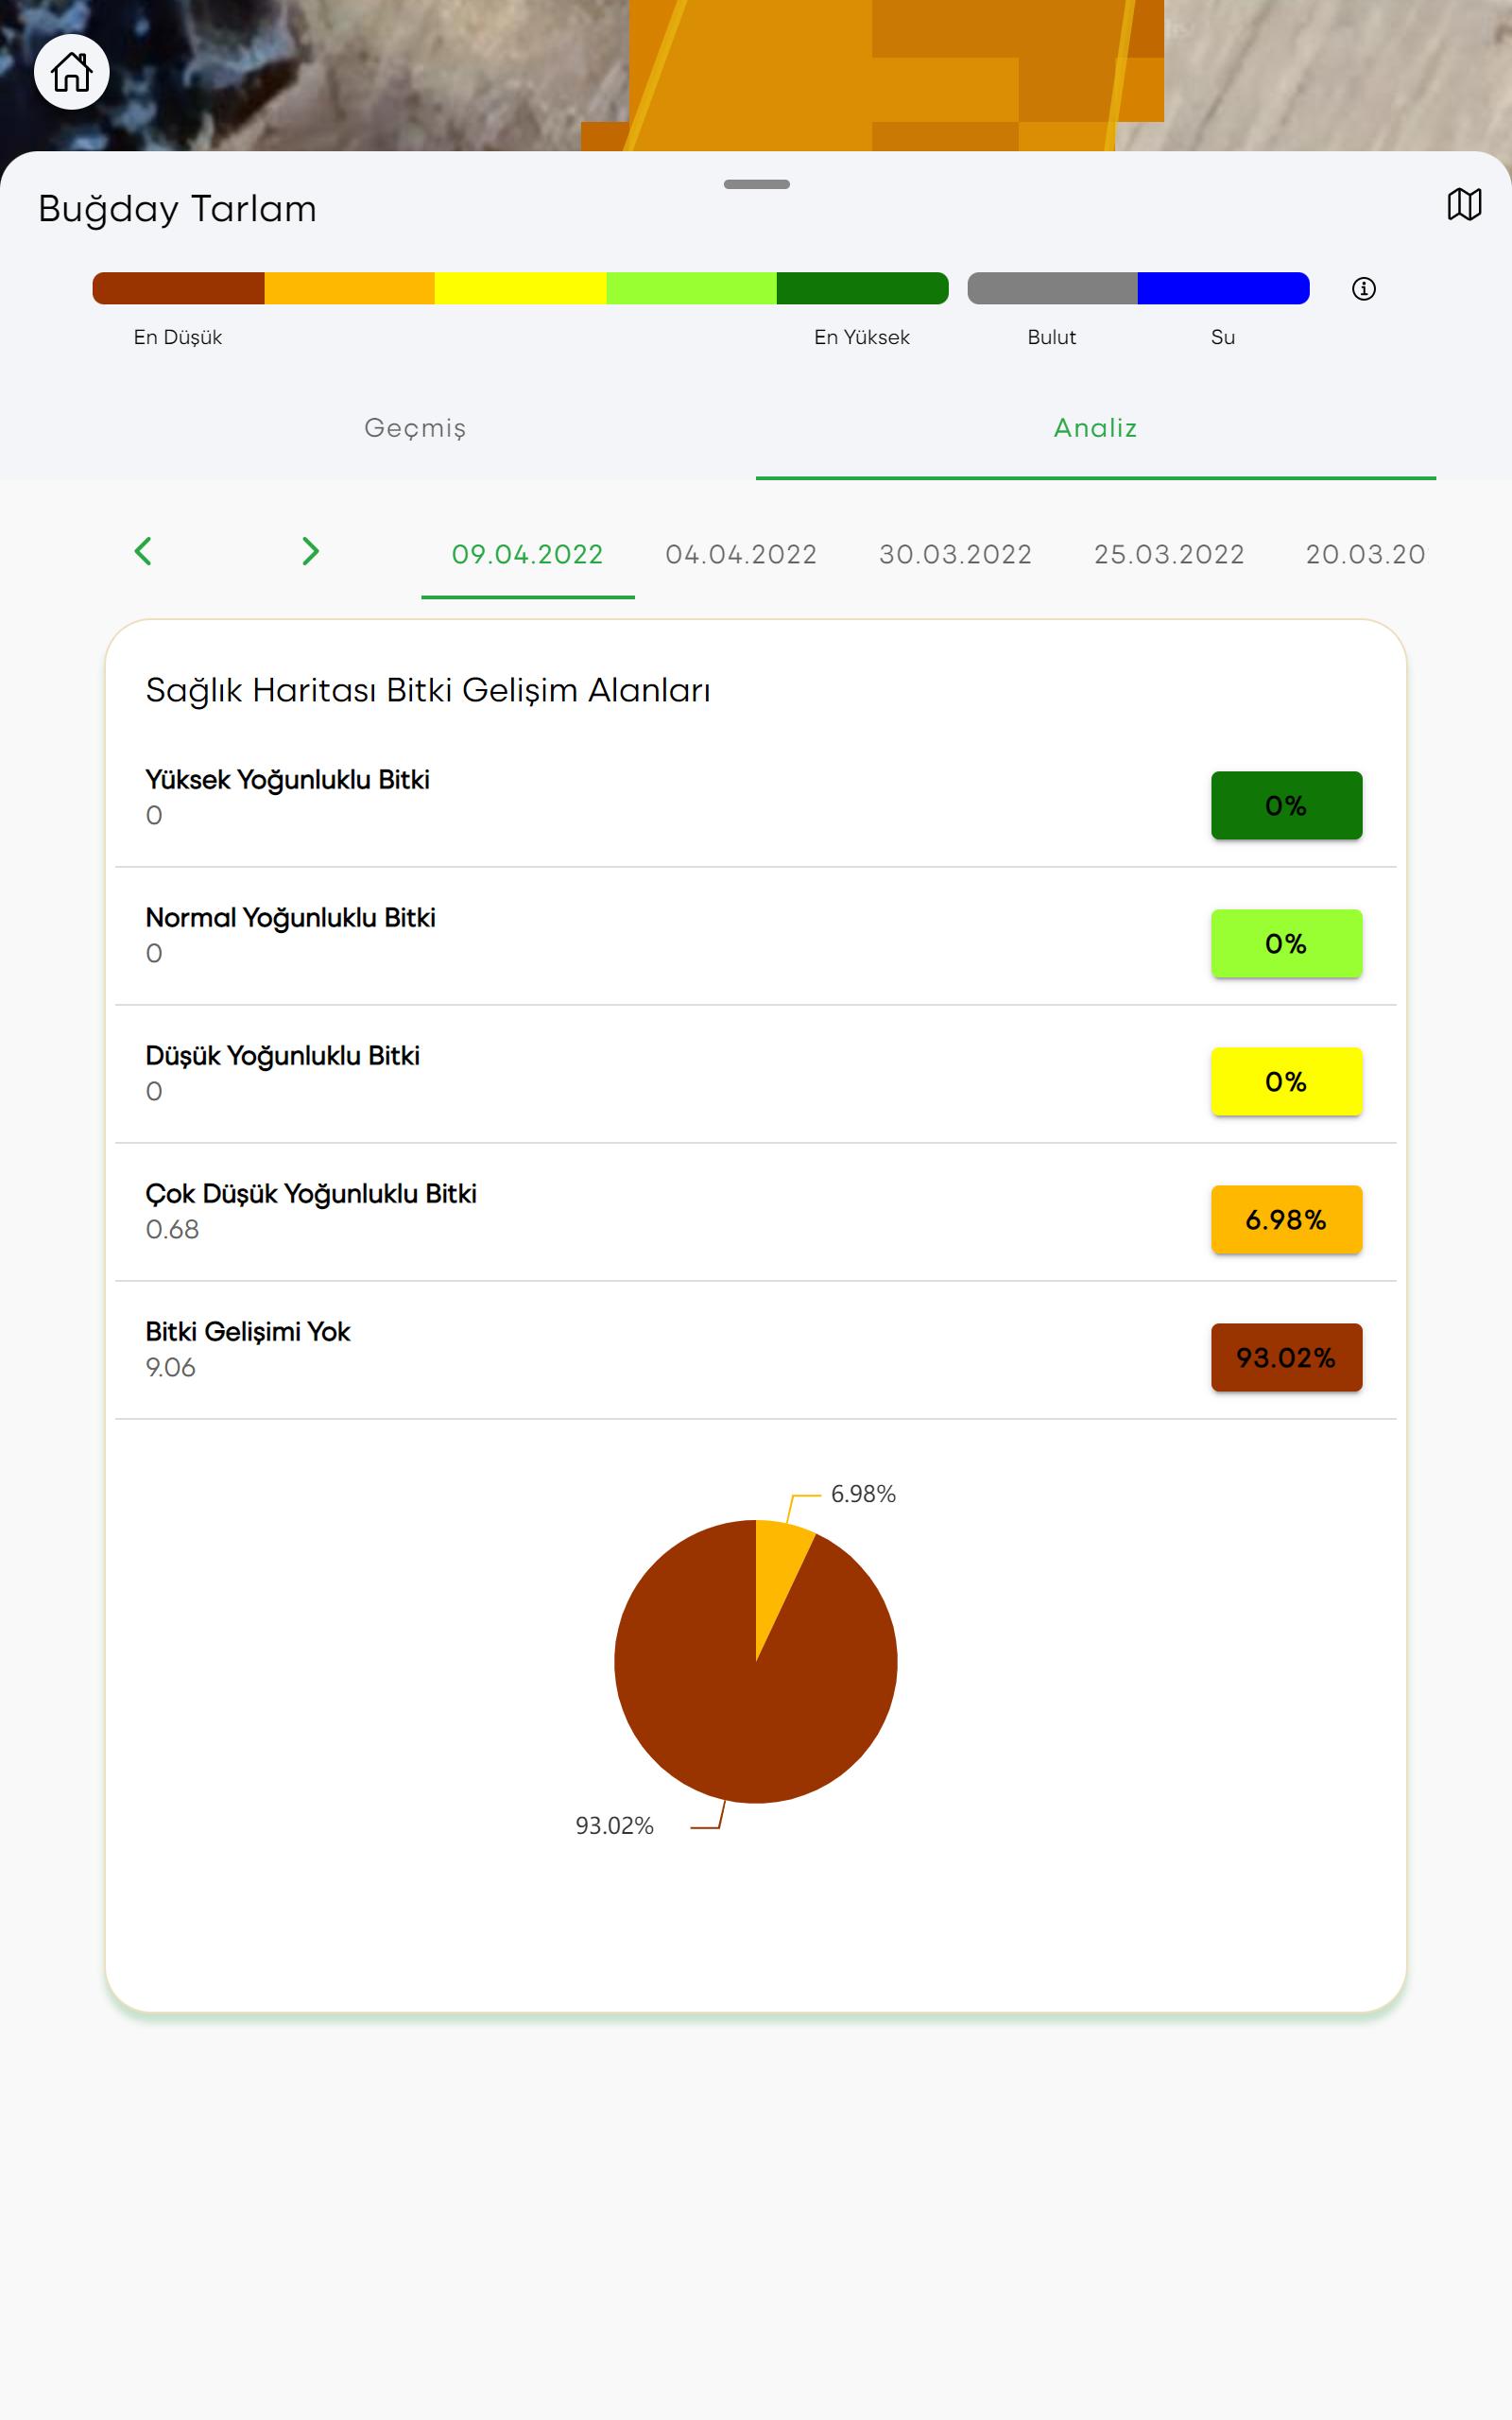
Task: Click the Bulut legend label
Action: point(1052,337)
